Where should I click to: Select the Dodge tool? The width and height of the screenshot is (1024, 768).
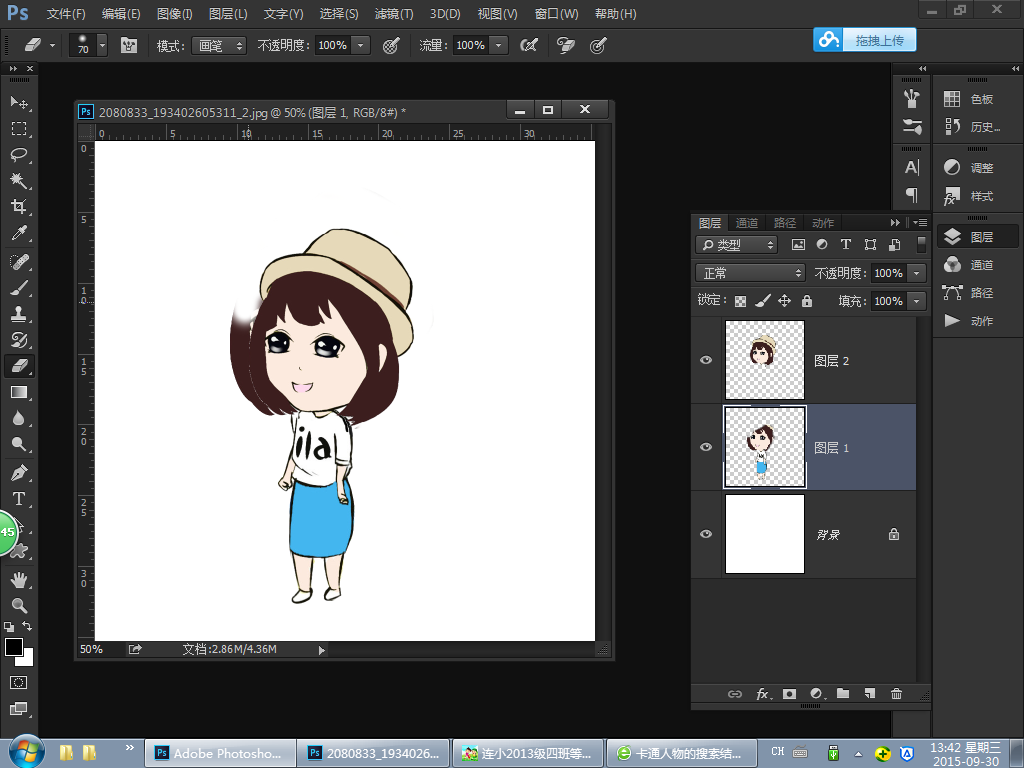pyautogui.click(x=19, y=445)
